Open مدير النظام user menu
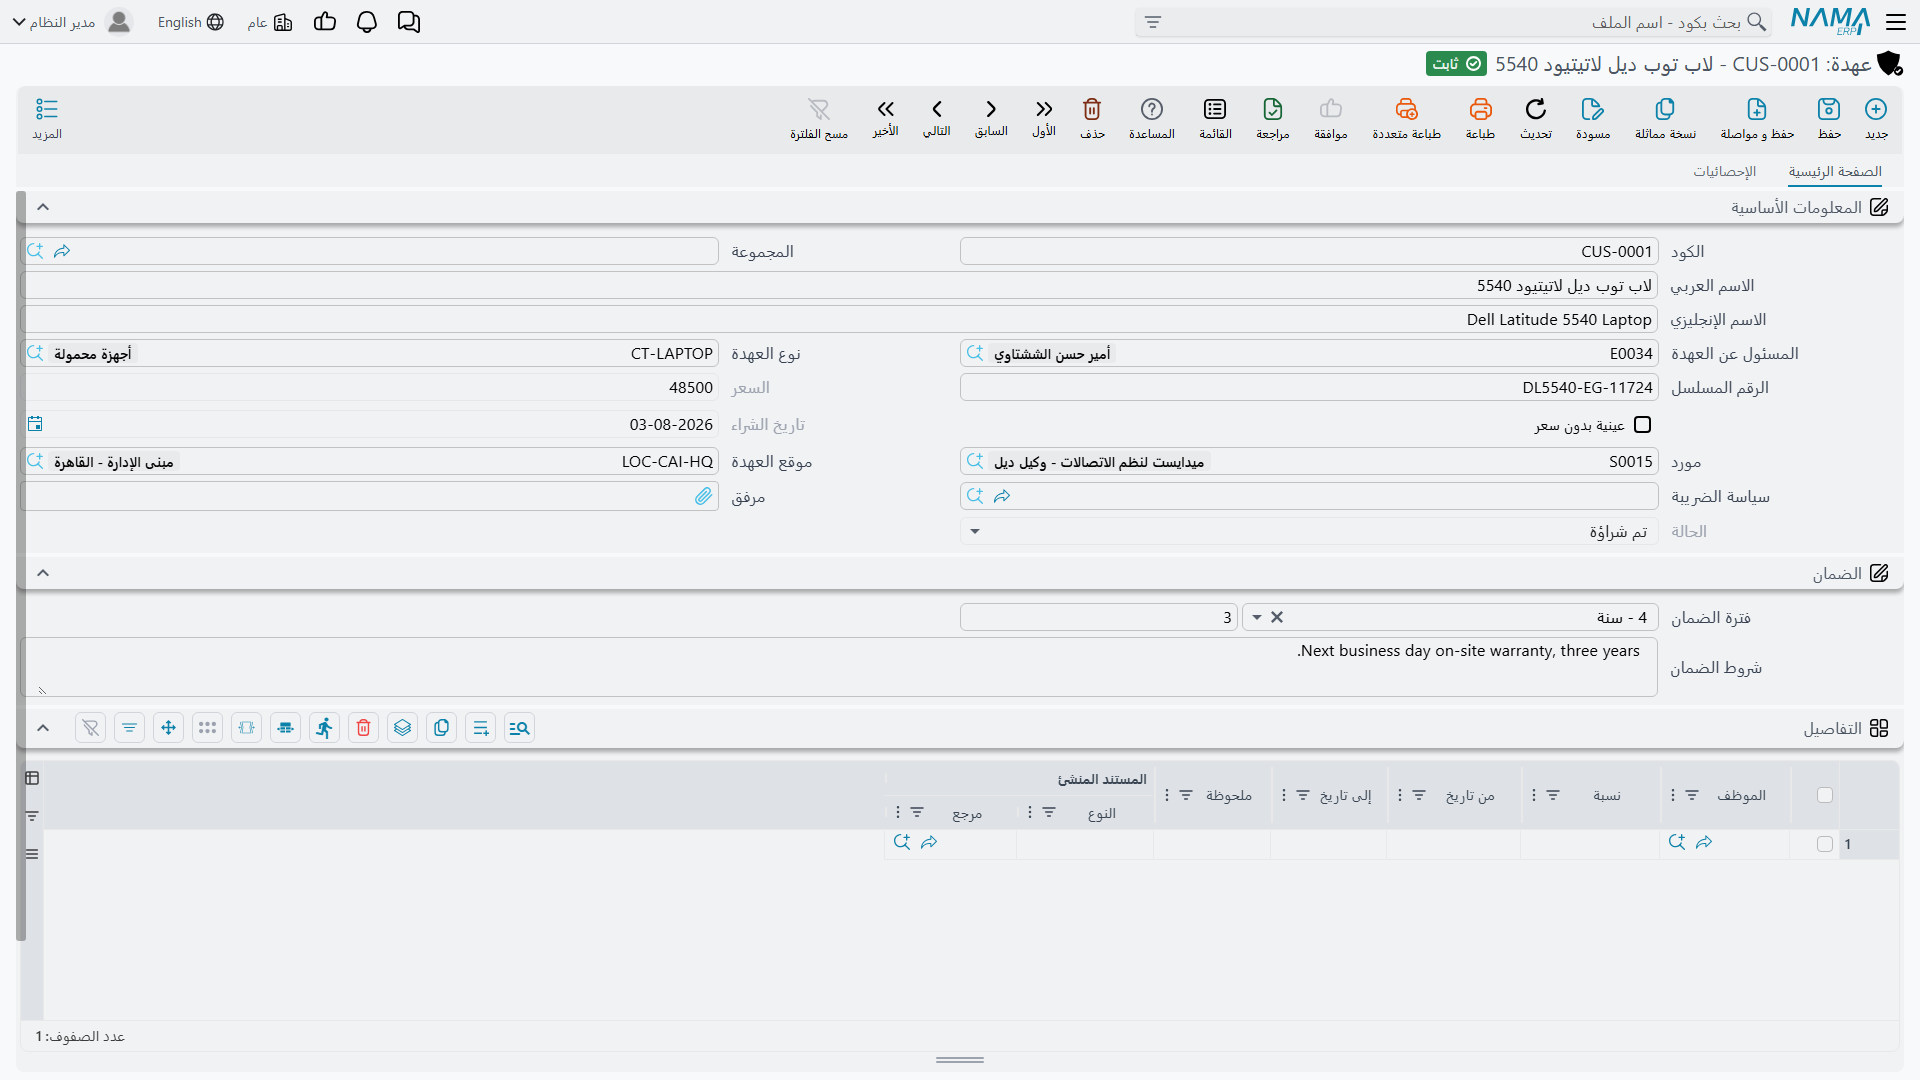1920x1080 pixels. [x=72, y=22]
